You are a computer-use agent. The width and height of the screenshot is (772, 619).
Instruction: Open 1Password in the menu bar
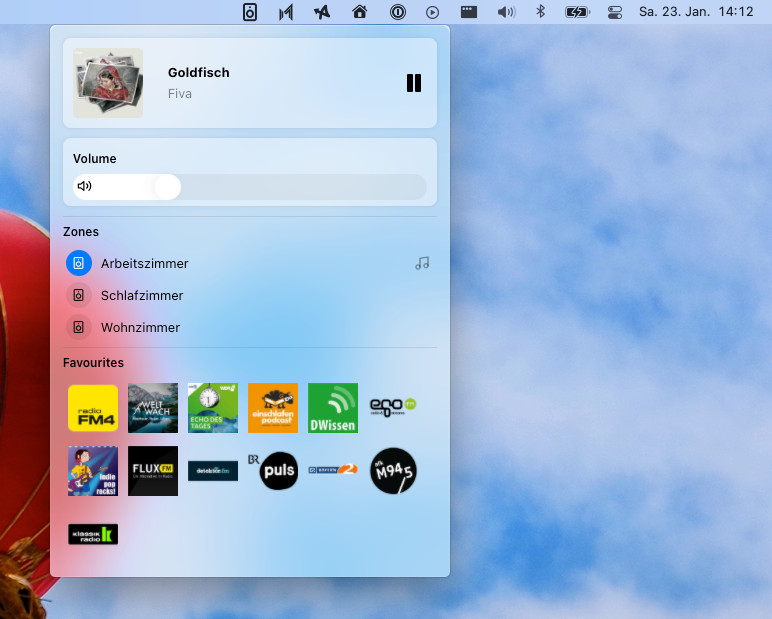point(398,12)
